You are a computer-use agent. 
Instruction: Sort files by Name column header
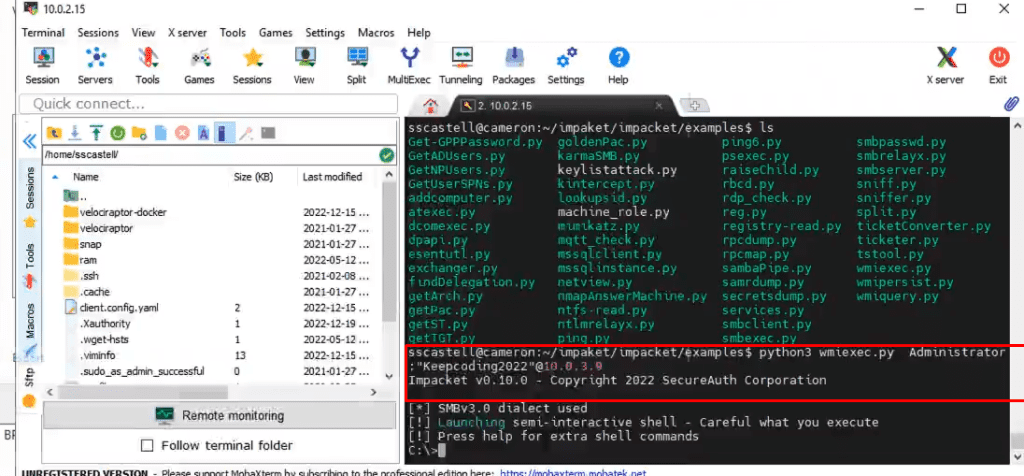pyautogui.click(x=86, y=176)
